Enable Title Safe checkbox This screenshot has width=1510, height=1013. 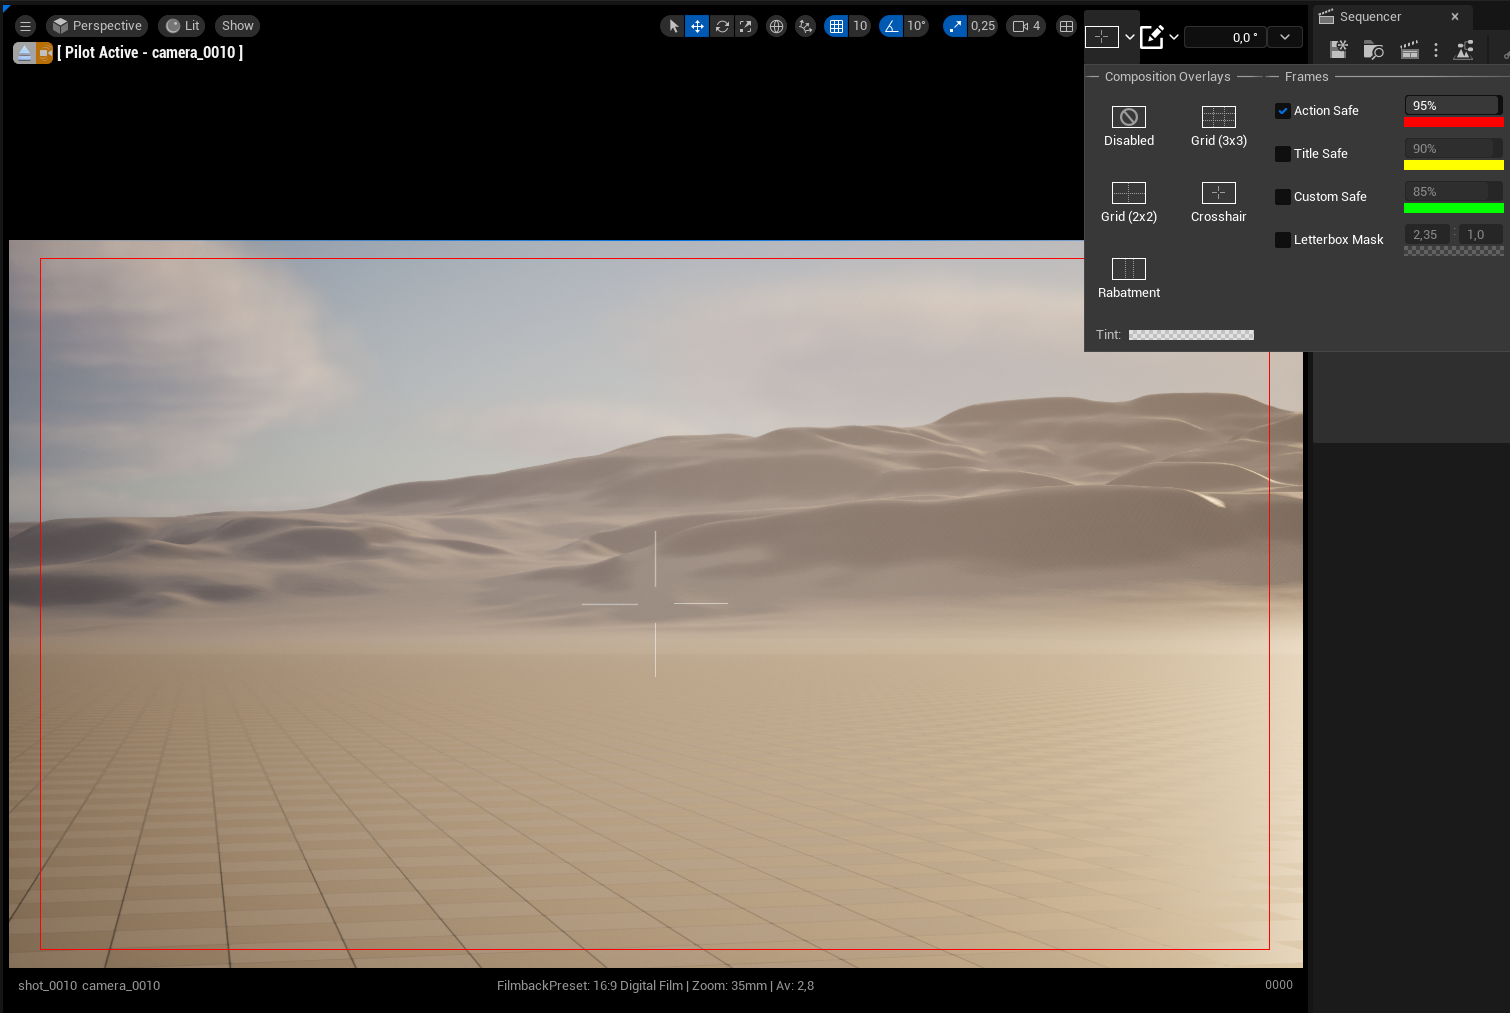(1283, 154)
